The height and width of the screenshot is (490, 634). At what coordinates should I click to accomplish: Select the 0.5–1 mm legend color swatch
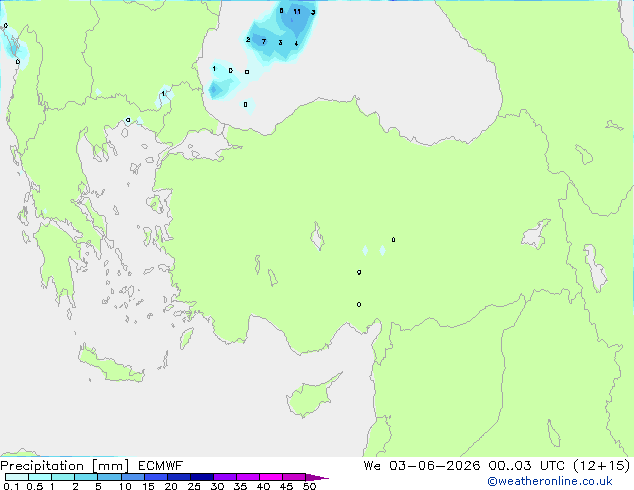tap(40, 477)
